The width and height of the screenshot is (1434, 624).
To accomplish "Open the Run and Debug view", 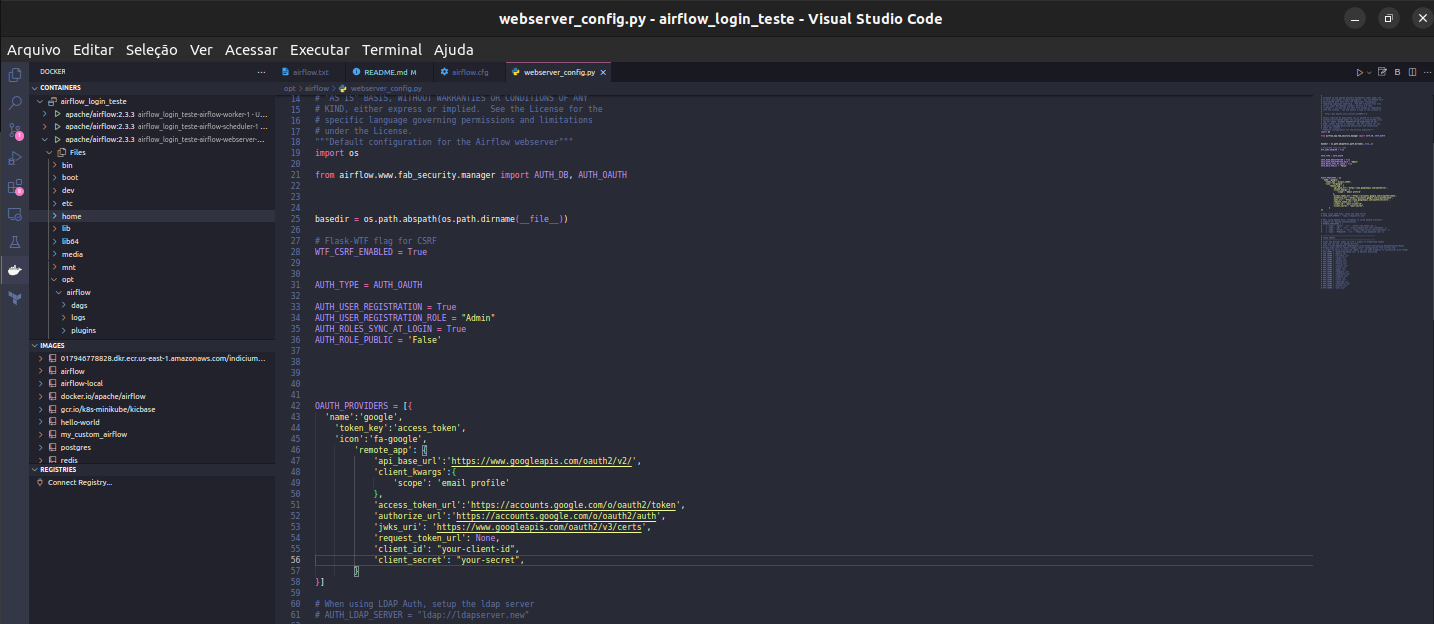I will pos(14,158).
